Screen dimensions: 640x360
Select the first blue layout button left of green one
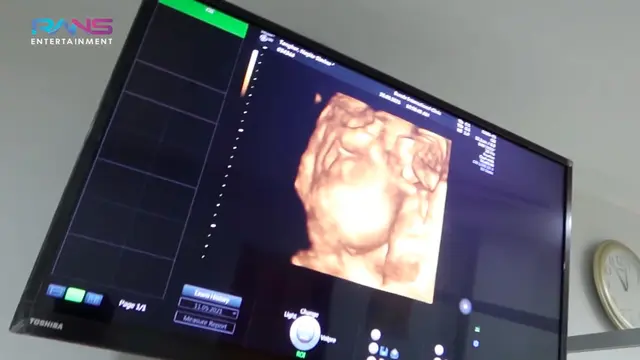click(x=56, y=291)
